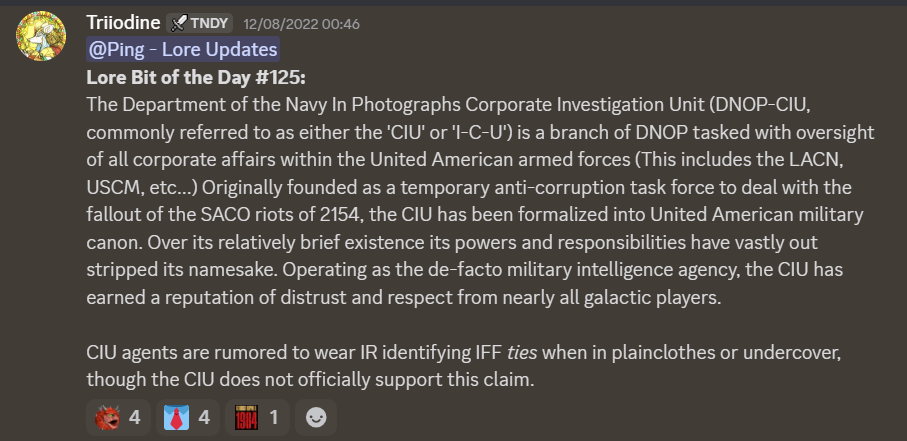The image size is (907, 441).
Task: Toggle the count 4 beside the tie reaction
Action: [204, 418]
